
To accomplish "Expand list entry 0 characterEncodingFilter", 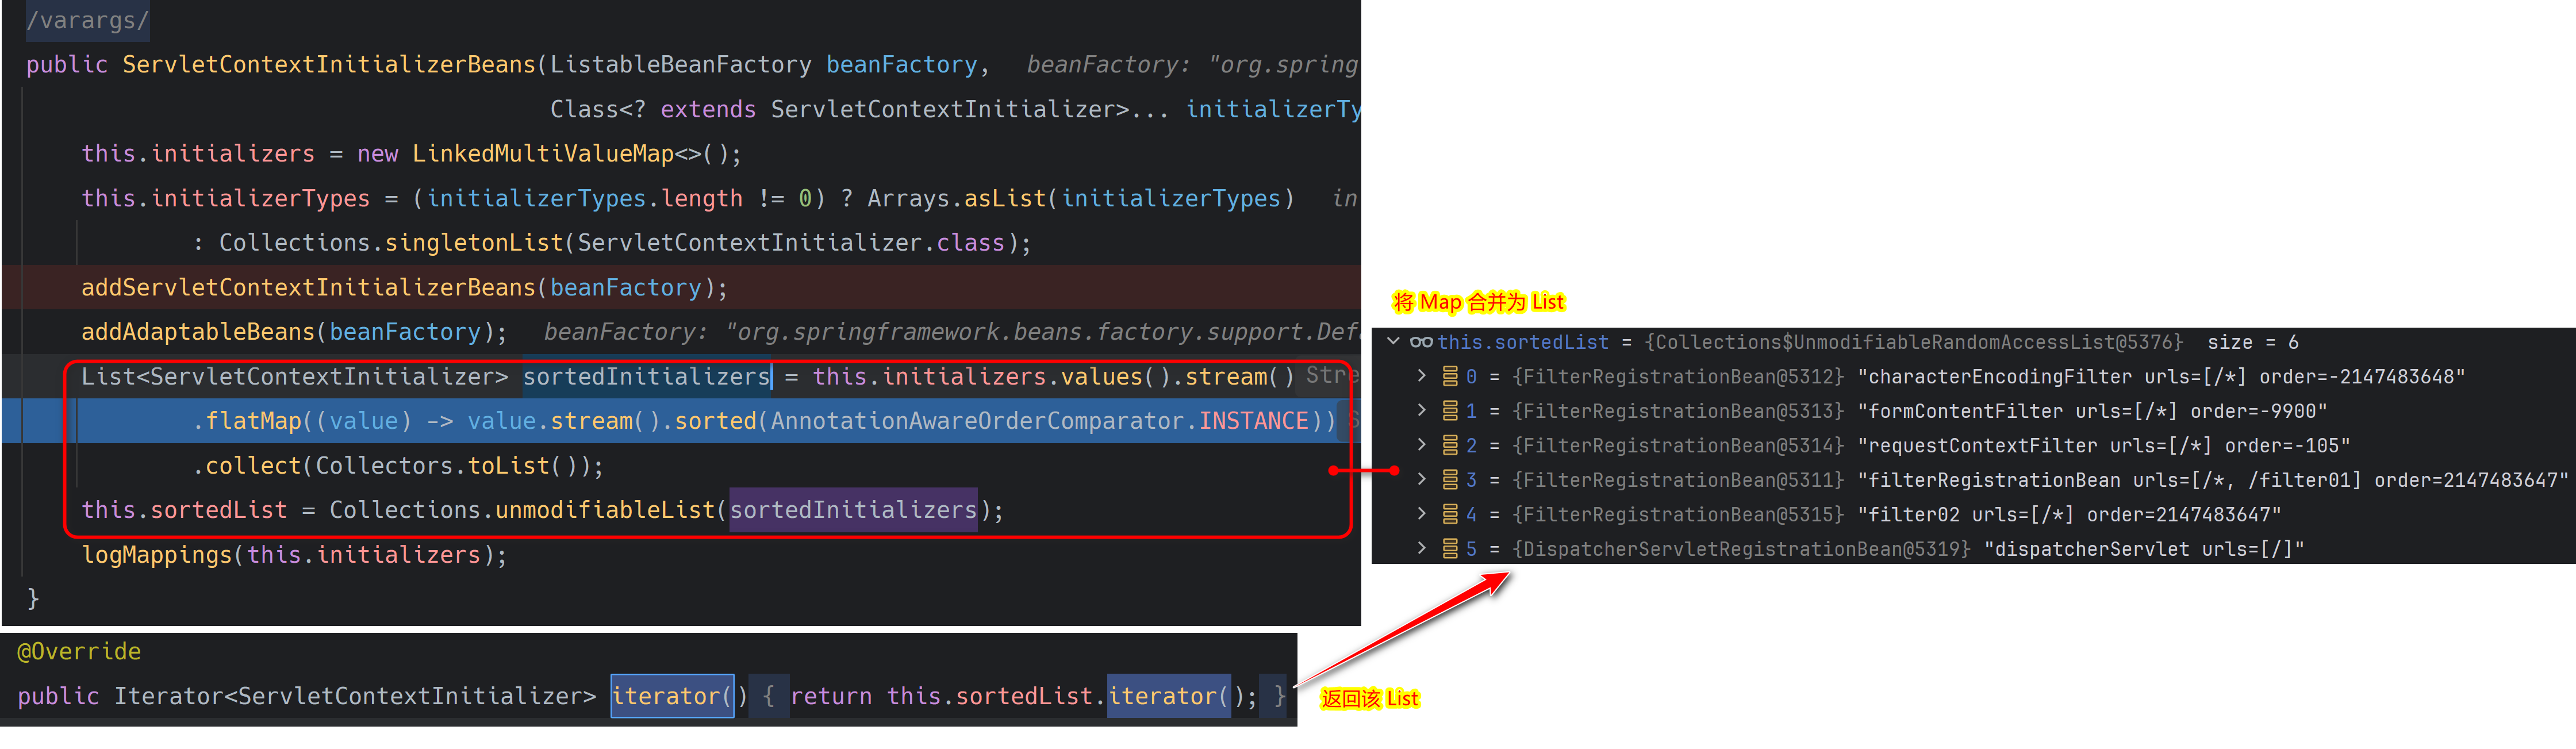I will click(x=1421, y=376).
